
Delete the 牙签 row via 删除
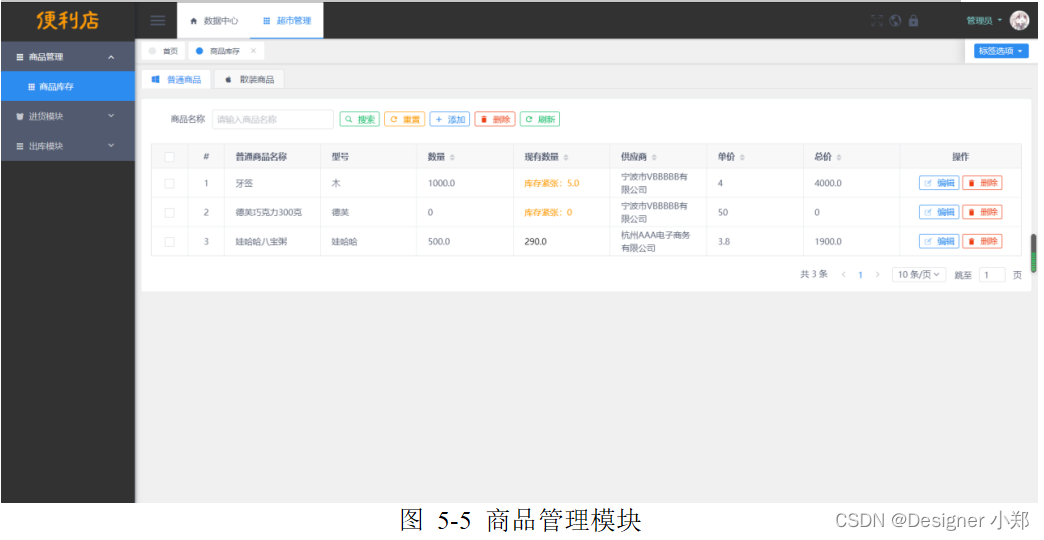pyautogui.click(x=982, y=183)
